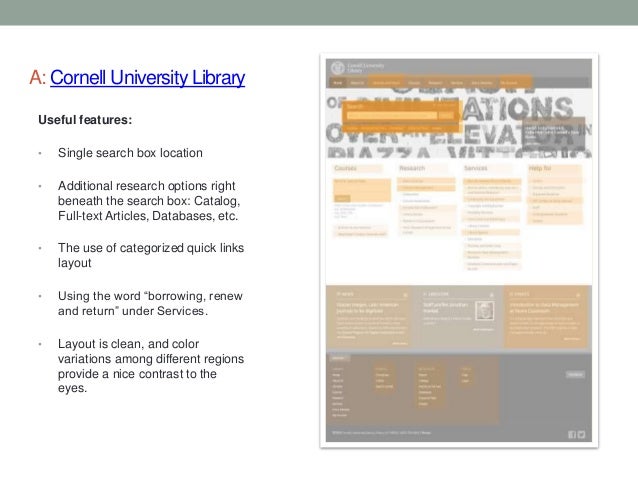Click the "Additional research options" bullet text
The width and height of the screenshot is (638, 479).
[149, 201]
